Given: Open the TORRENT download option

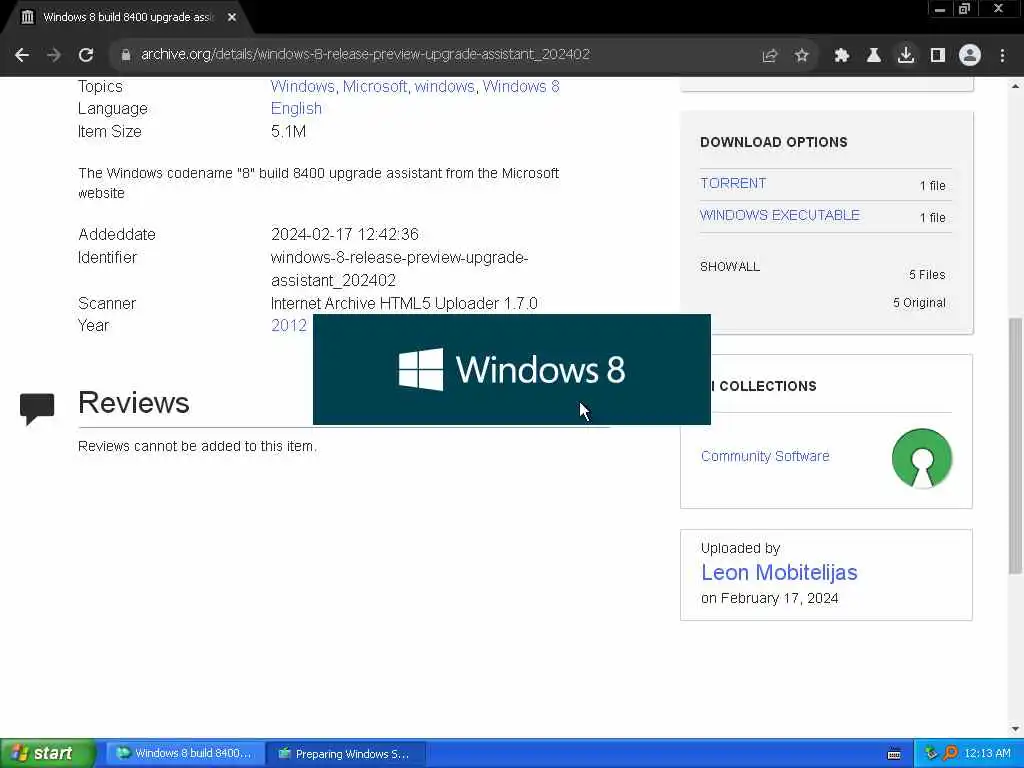Looking at the screenshot, I should click(x=733, y=184).
